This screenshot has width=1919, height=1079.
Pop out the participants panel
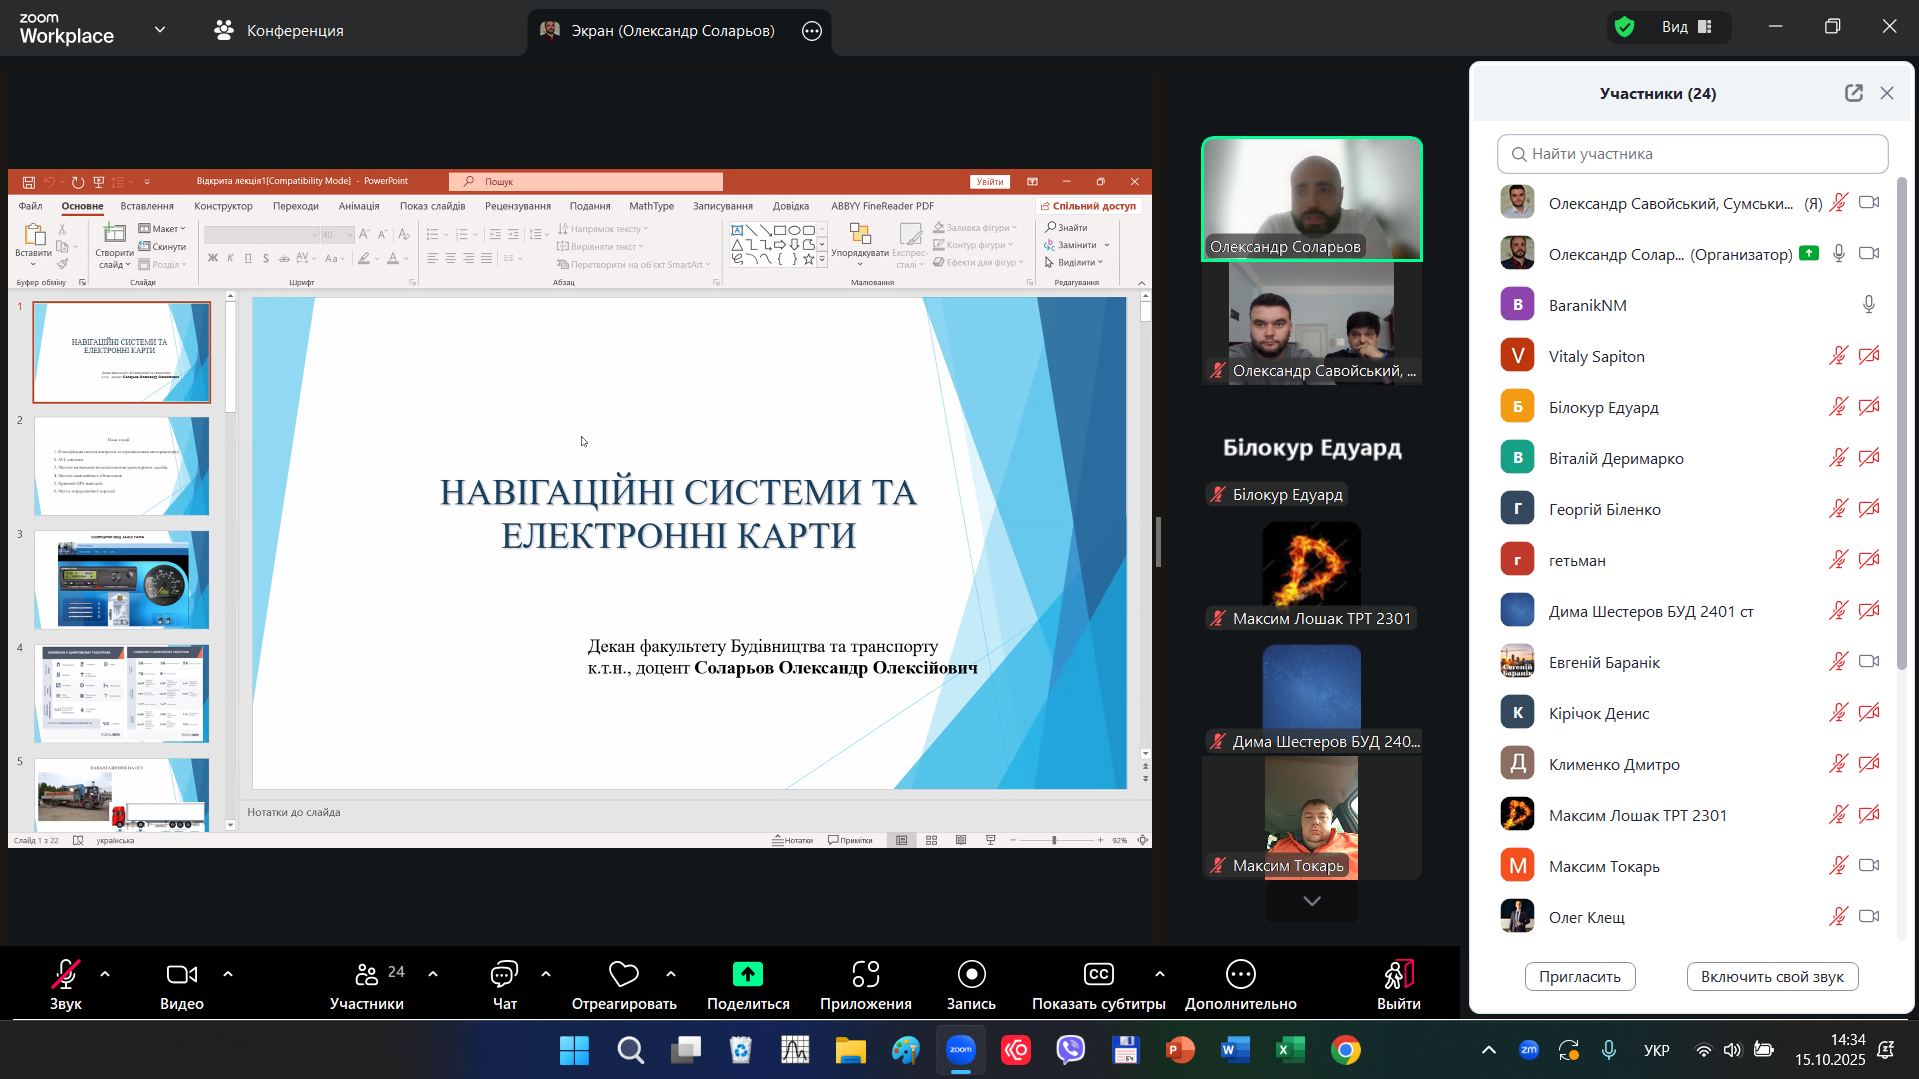[1853, 93]
